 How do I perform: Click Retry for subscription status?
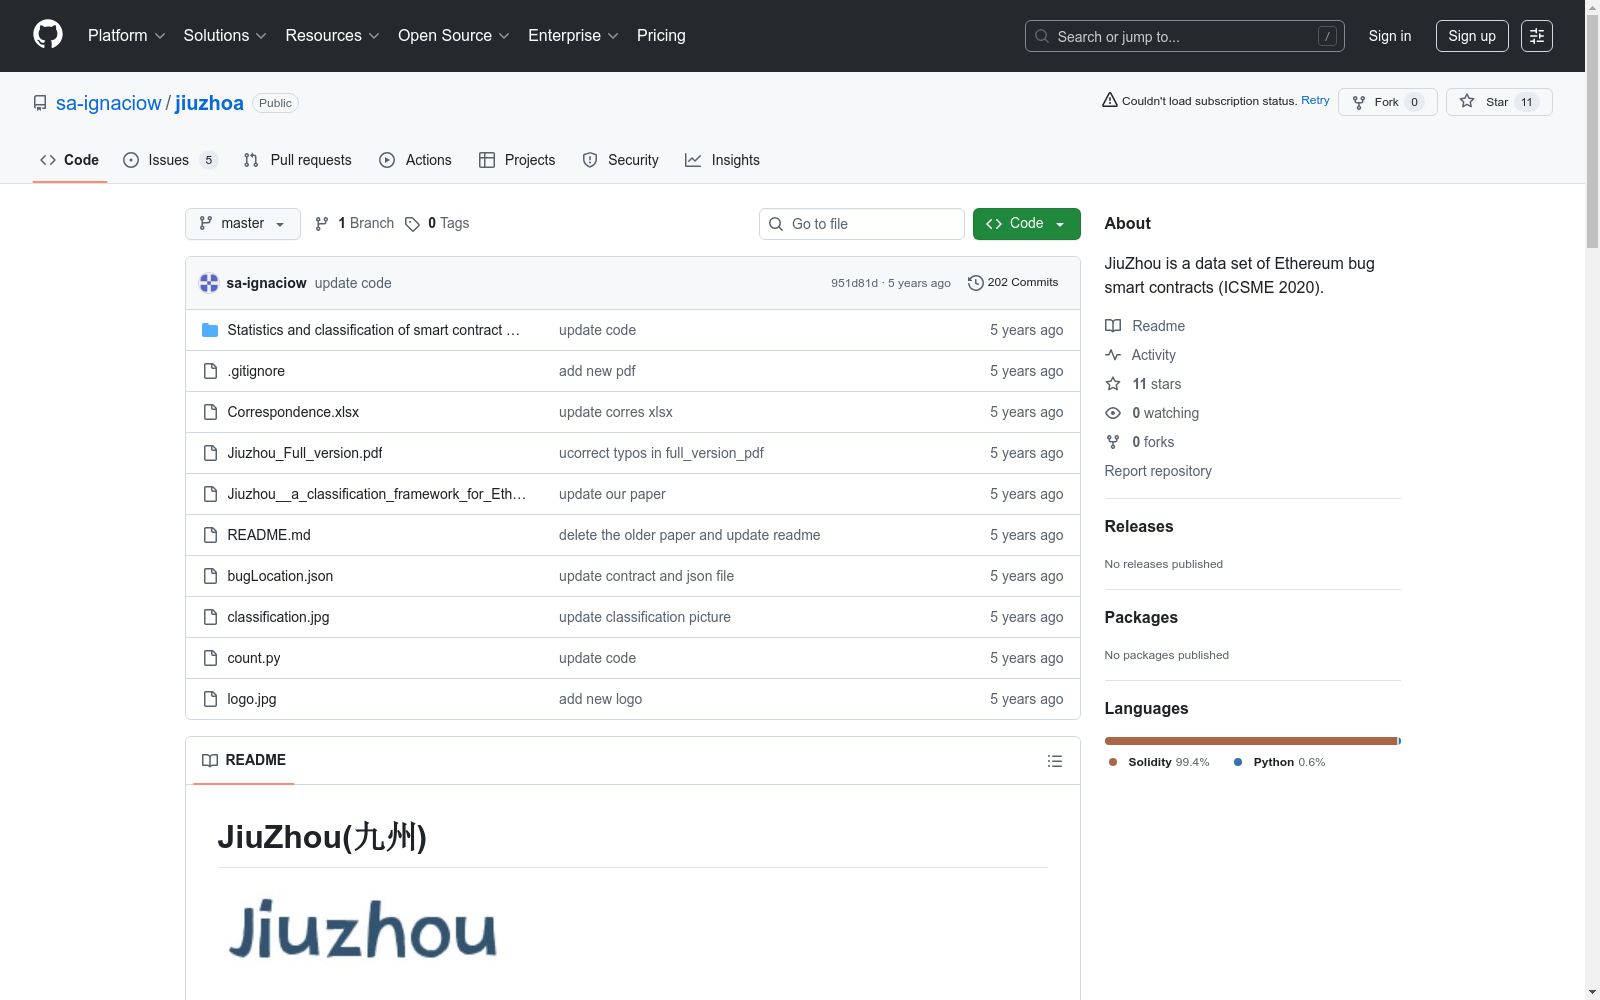[x=1315, y=100]
